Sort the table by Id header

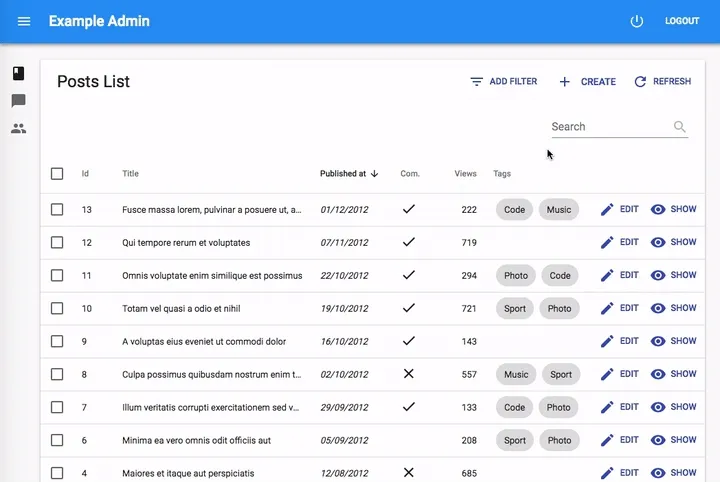click(x=85, y=174)
